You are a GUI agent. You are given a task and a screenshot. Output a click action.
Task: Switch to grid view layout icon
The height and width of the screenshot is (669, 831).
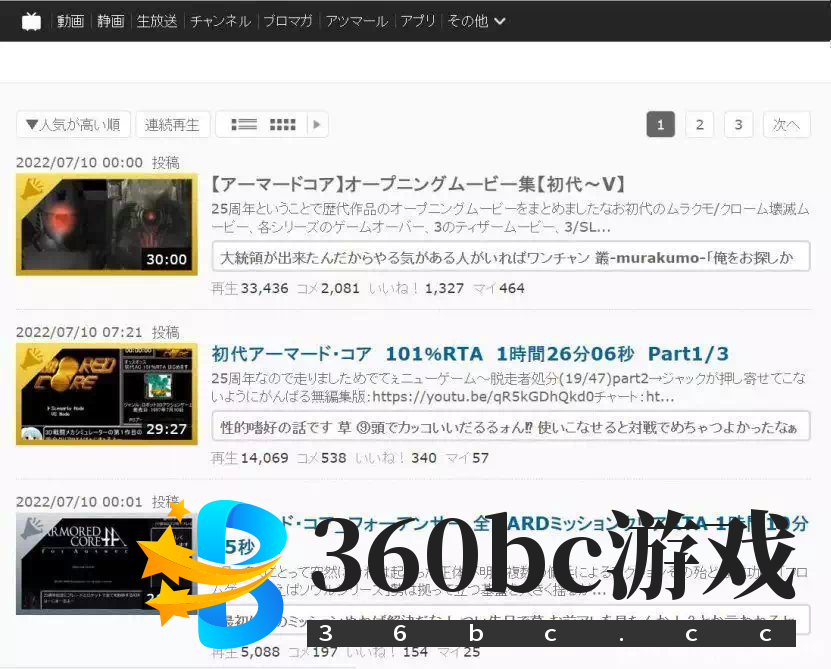(282, 125)
